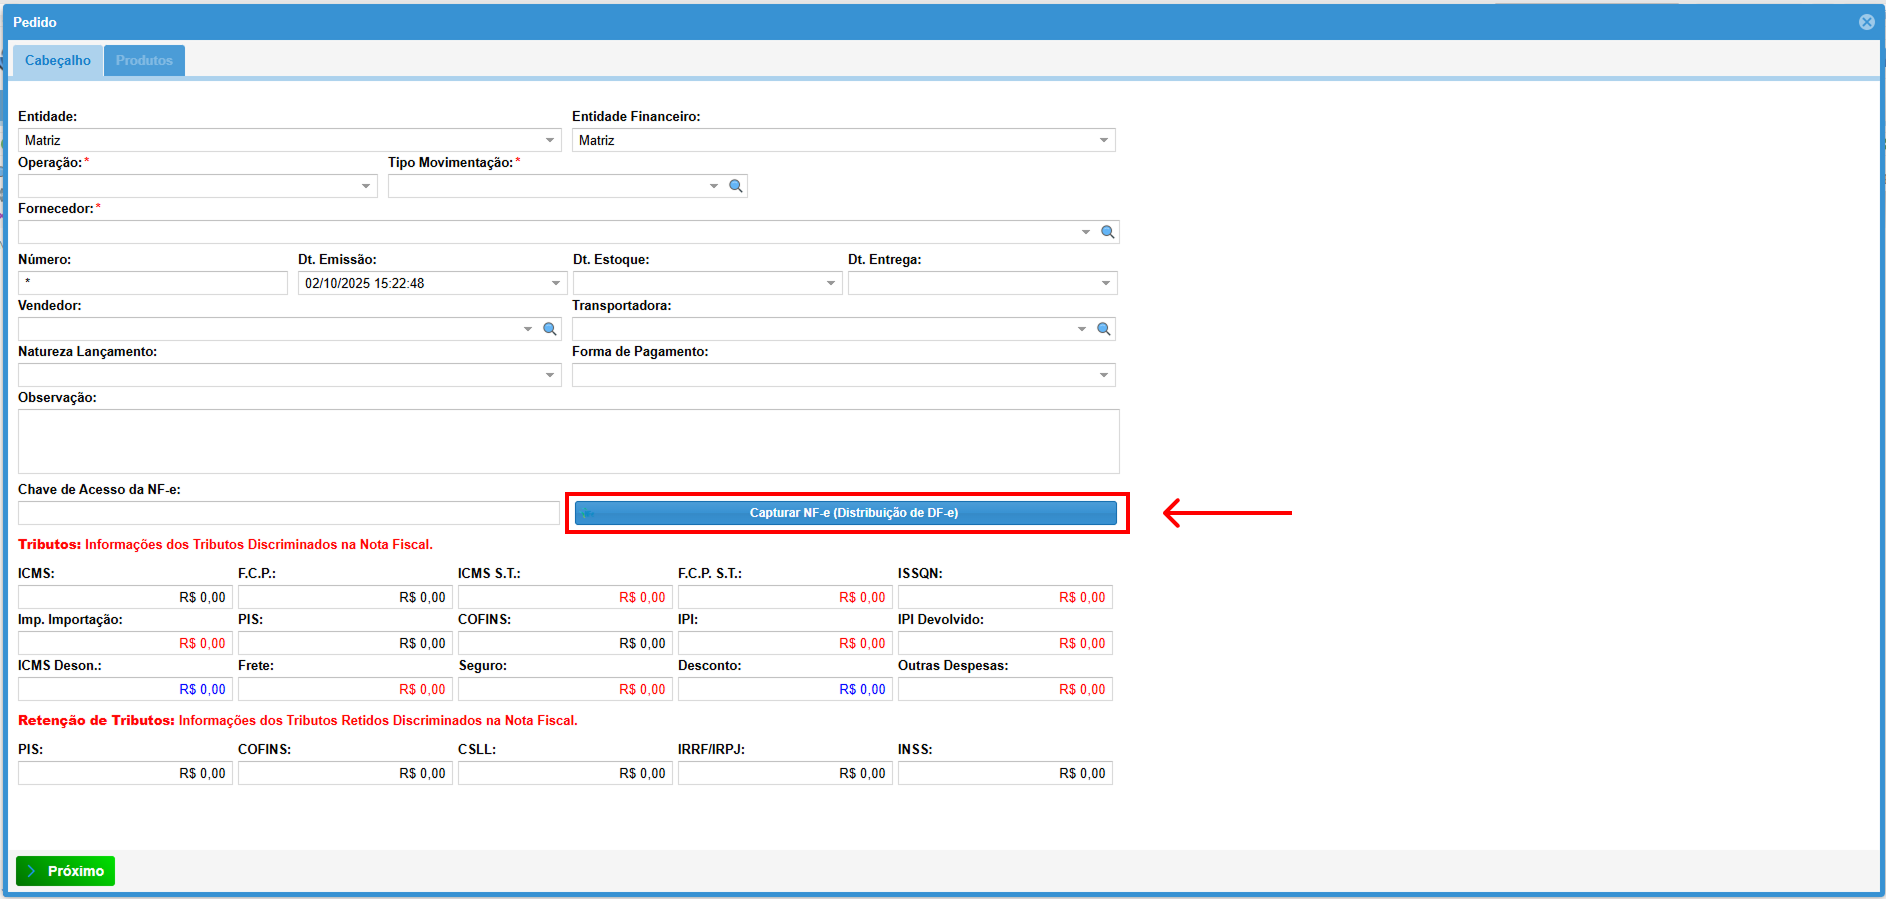Expand the Entidade Financeiro dropdown
This screenshot has width=1886, height=899.
coord(1103,141)
